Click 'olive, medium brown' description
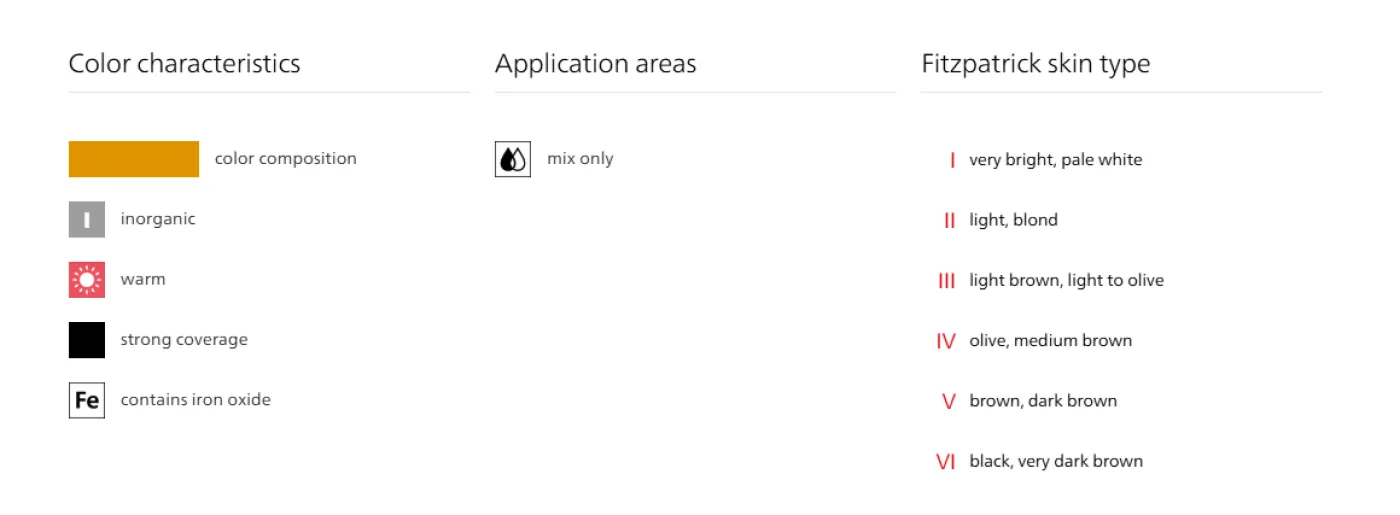 1050,341
